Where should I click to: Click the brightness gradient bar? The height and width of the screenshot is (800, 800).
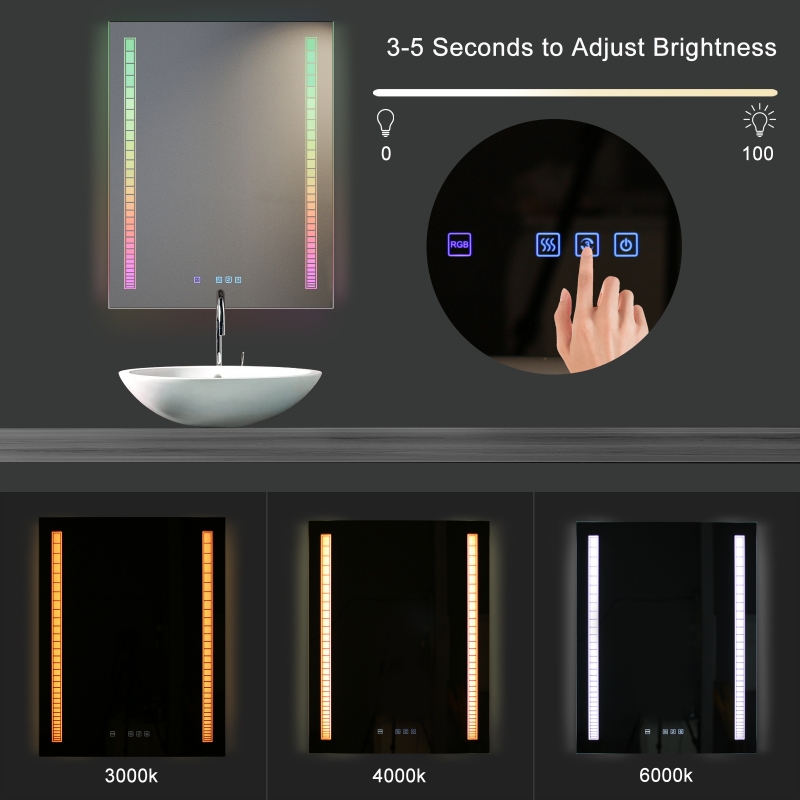[575, 93]
